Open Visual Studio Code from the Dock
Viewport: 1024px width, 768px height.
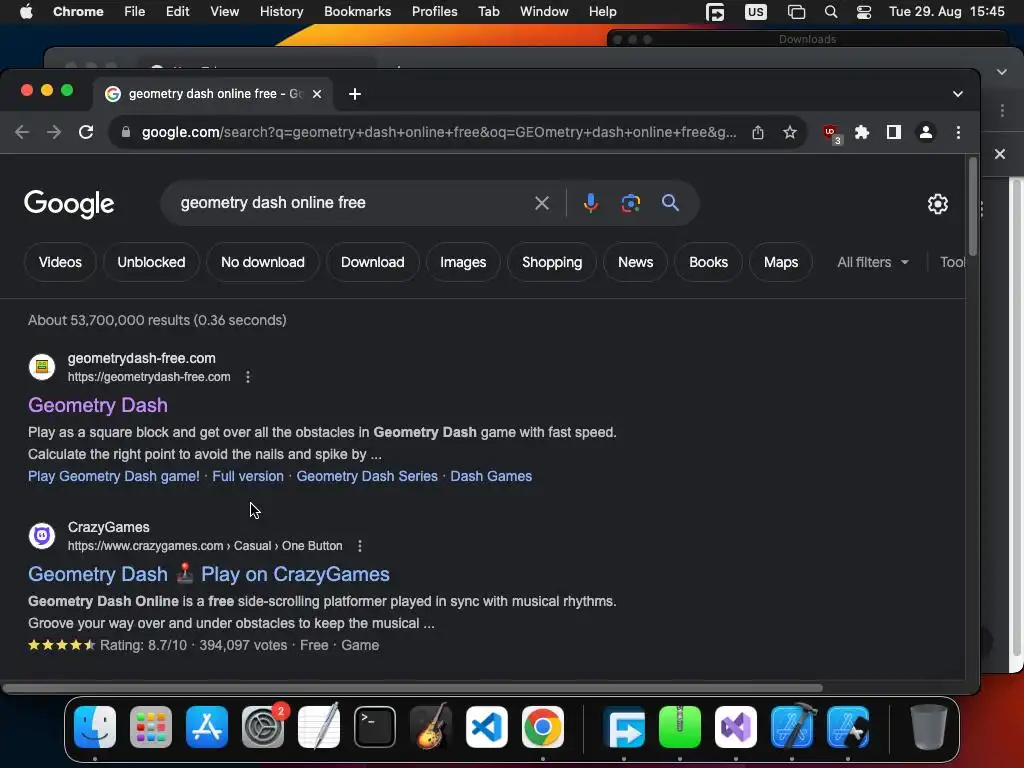[487, 727]
